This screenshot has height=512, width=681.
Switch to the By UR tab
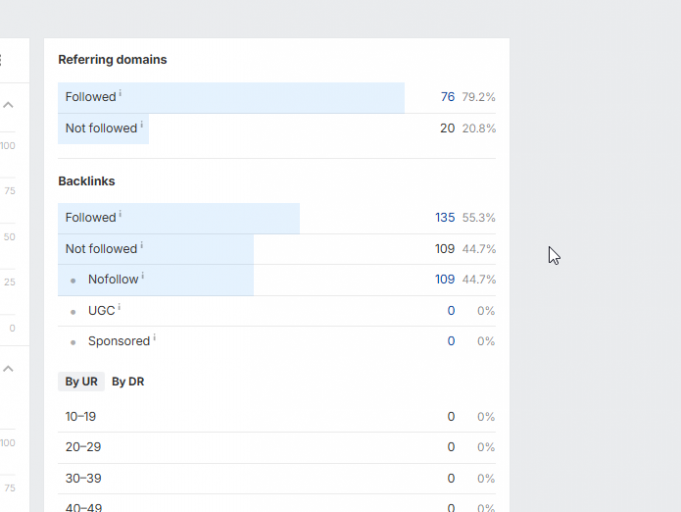[81, 382]
